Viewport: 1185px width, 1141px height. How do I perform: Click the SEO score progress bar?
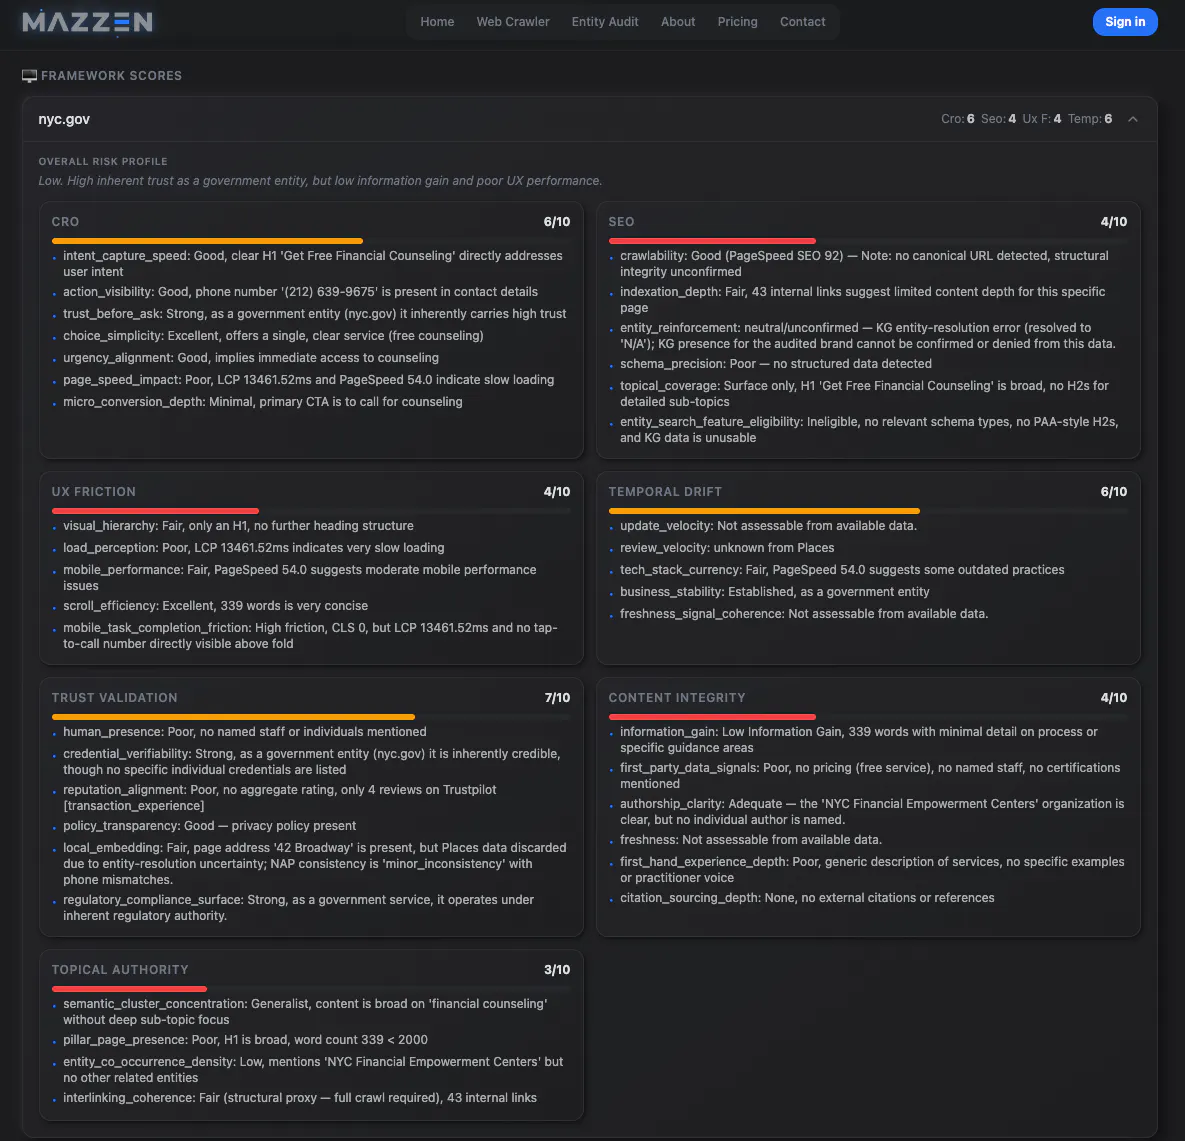click(x=868, y=241)
